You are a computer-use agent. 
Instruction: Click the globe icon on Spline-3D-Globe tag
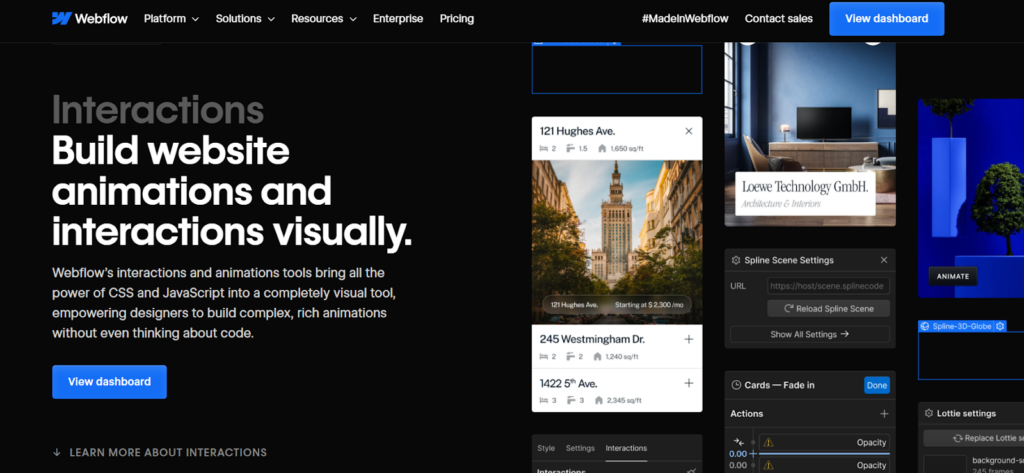925,326
